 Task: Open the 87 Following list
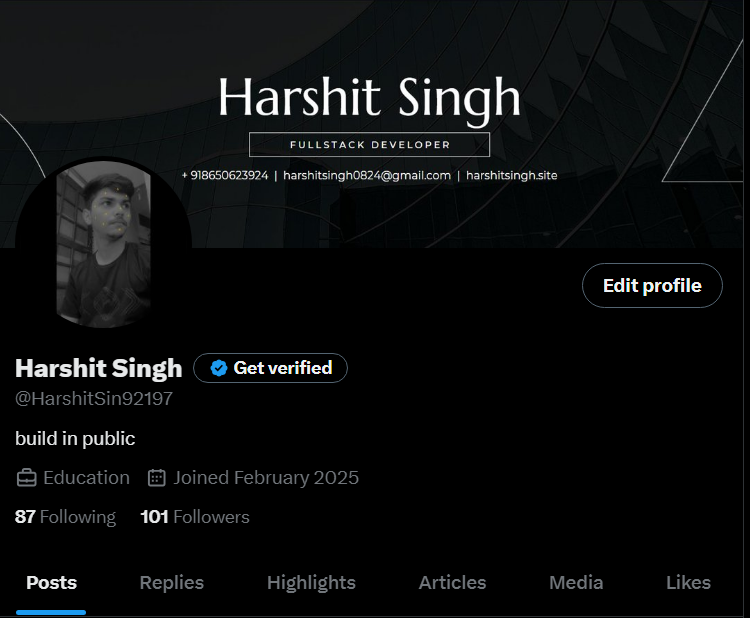pos(65,517)
